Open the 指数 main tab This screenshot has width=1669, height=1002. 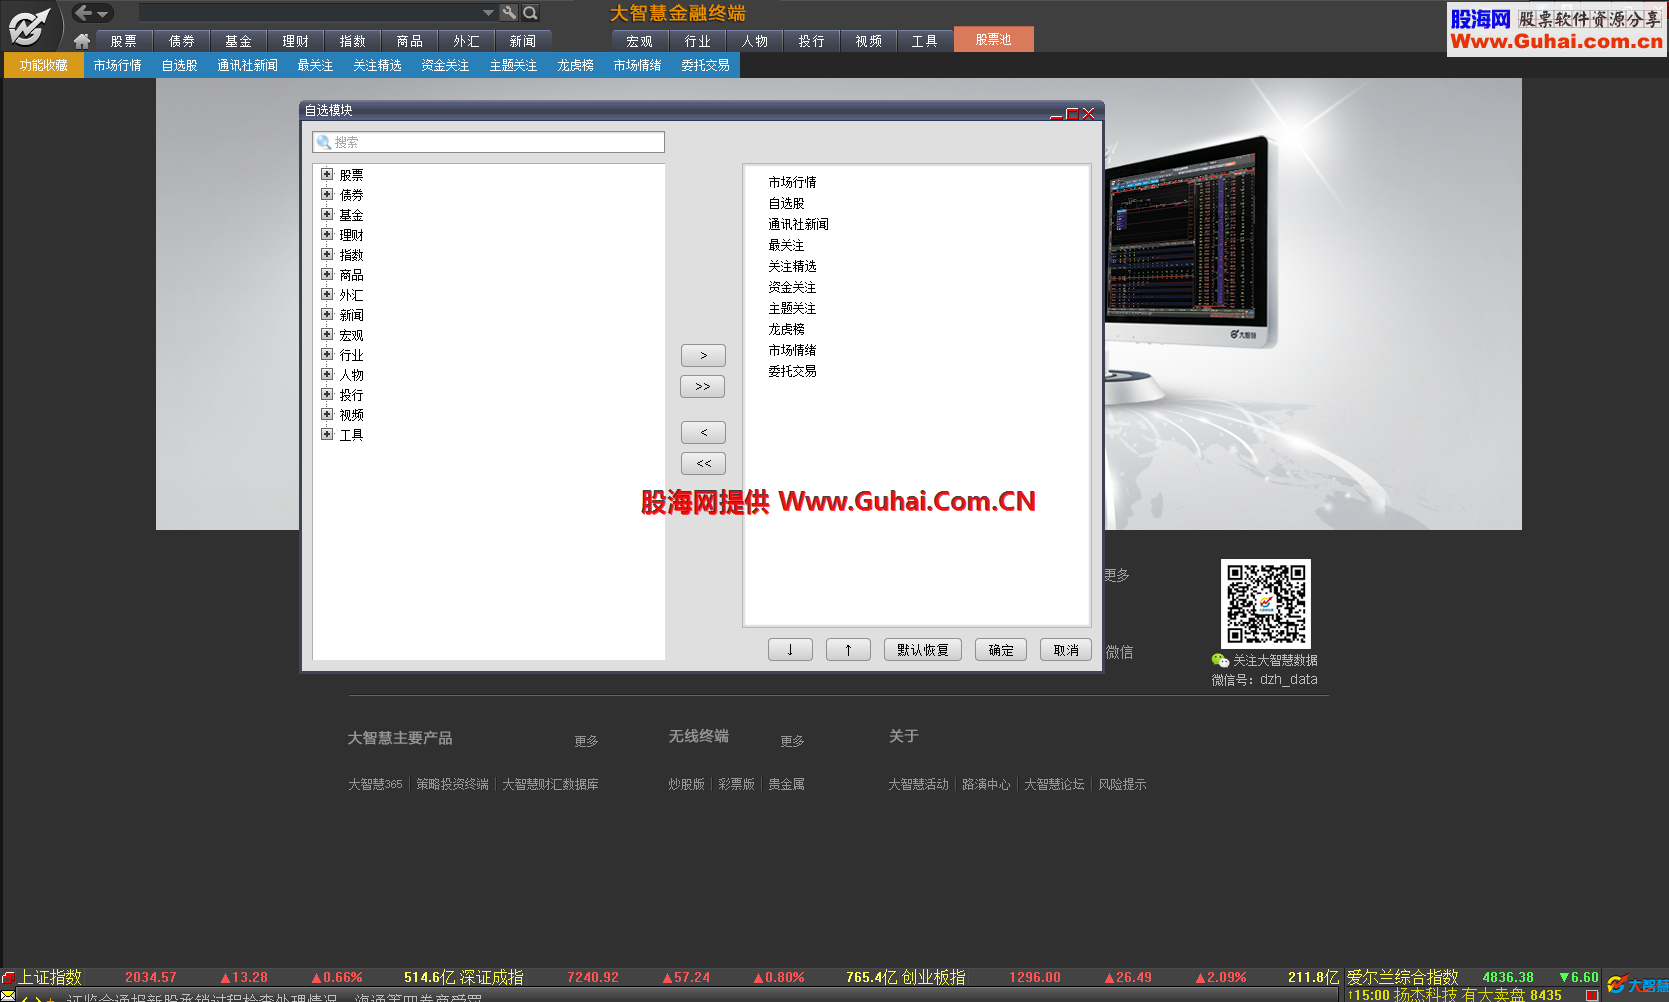(x=352, y=41)
